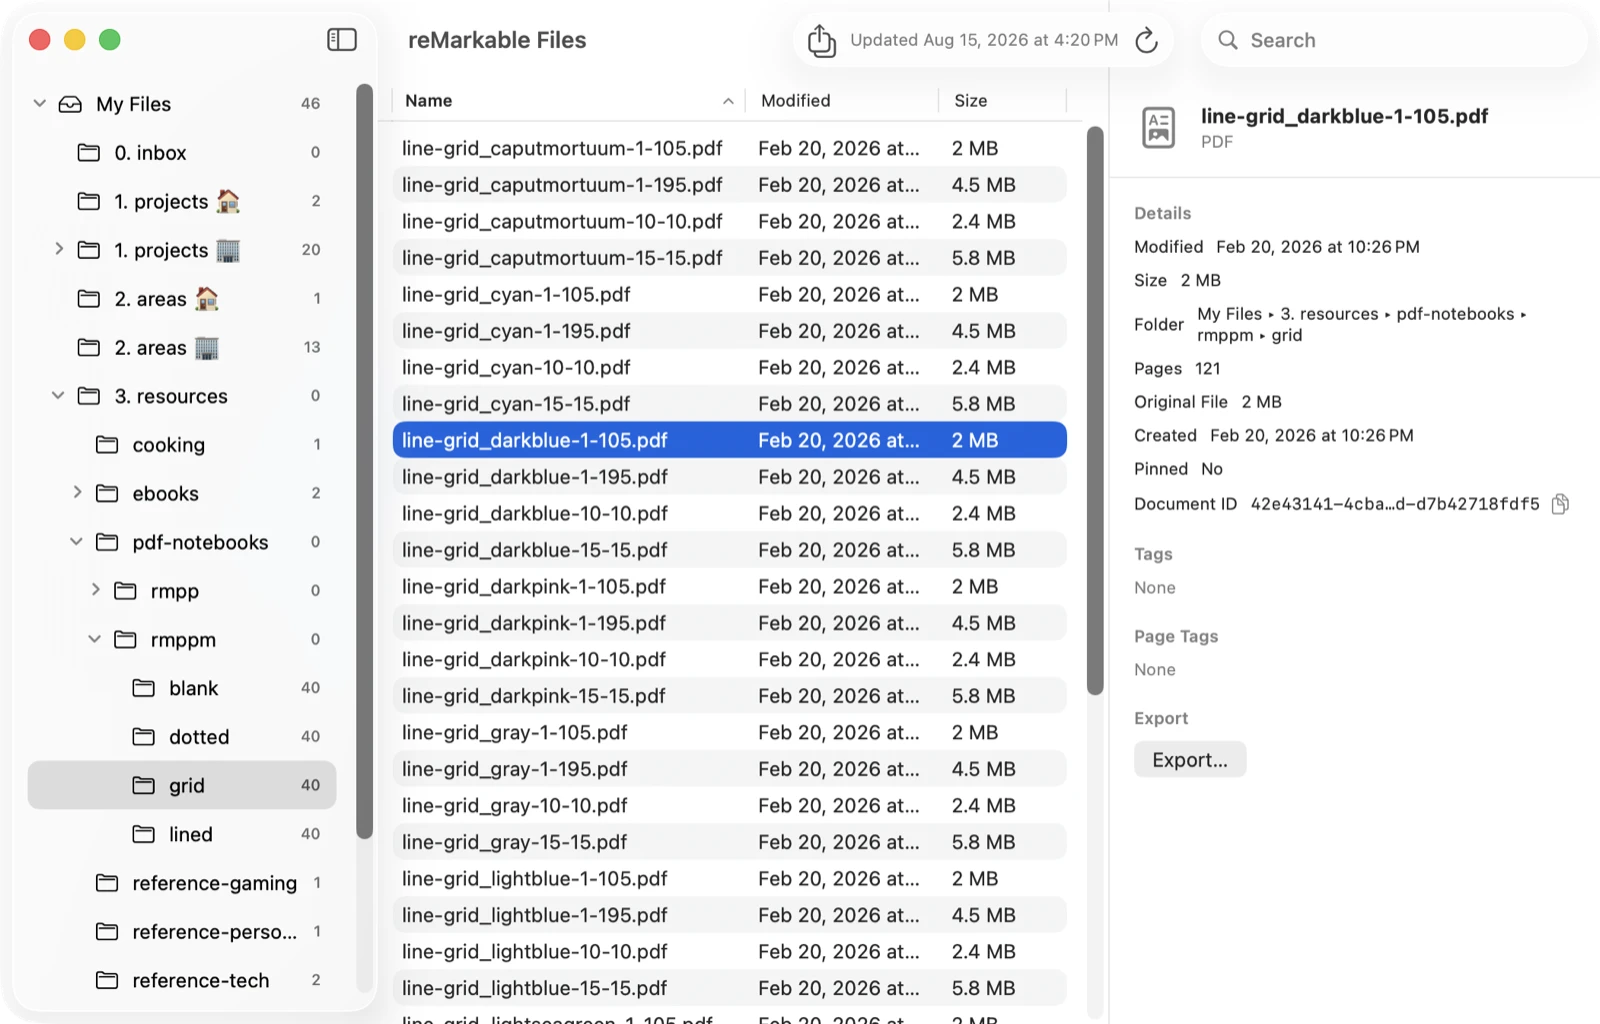This screenshot has width=1600, height=1024.
Task: Collapse the rmppm folder
Action: click(94, 639)
